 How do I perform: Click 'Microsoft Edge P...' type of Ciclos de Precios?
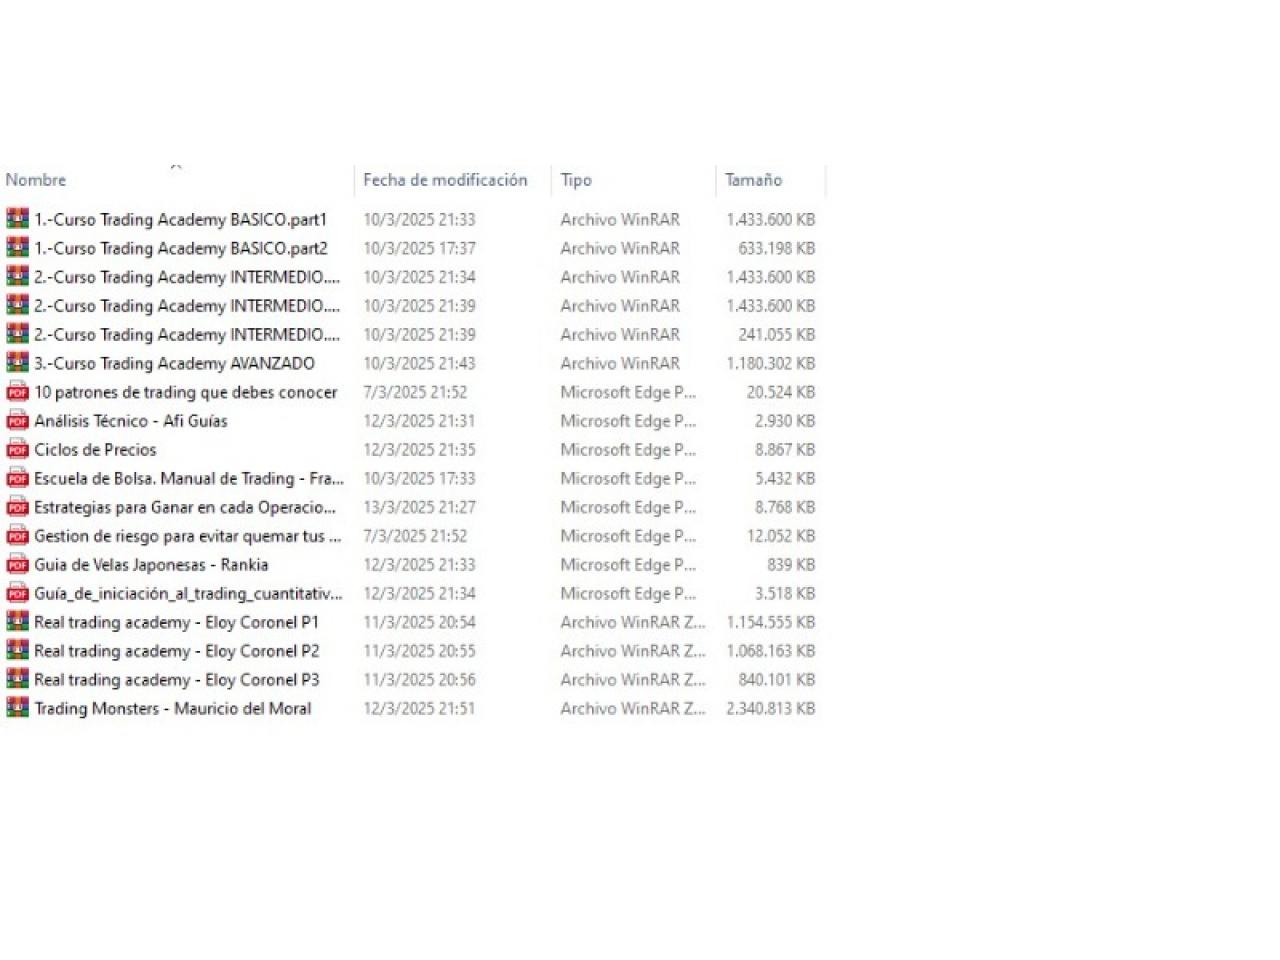click(x=628, y=450)
